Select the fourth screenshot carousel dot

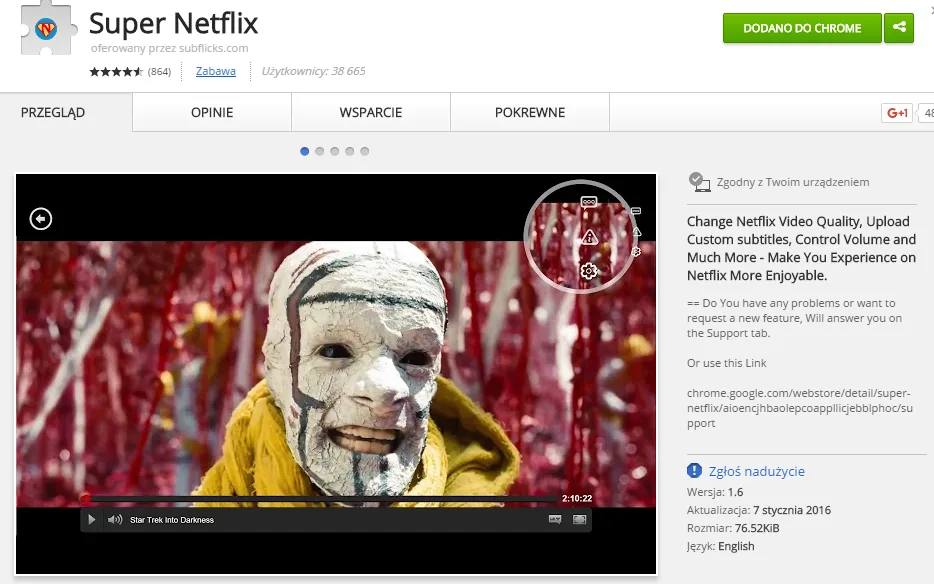click(x=350, y=151)
